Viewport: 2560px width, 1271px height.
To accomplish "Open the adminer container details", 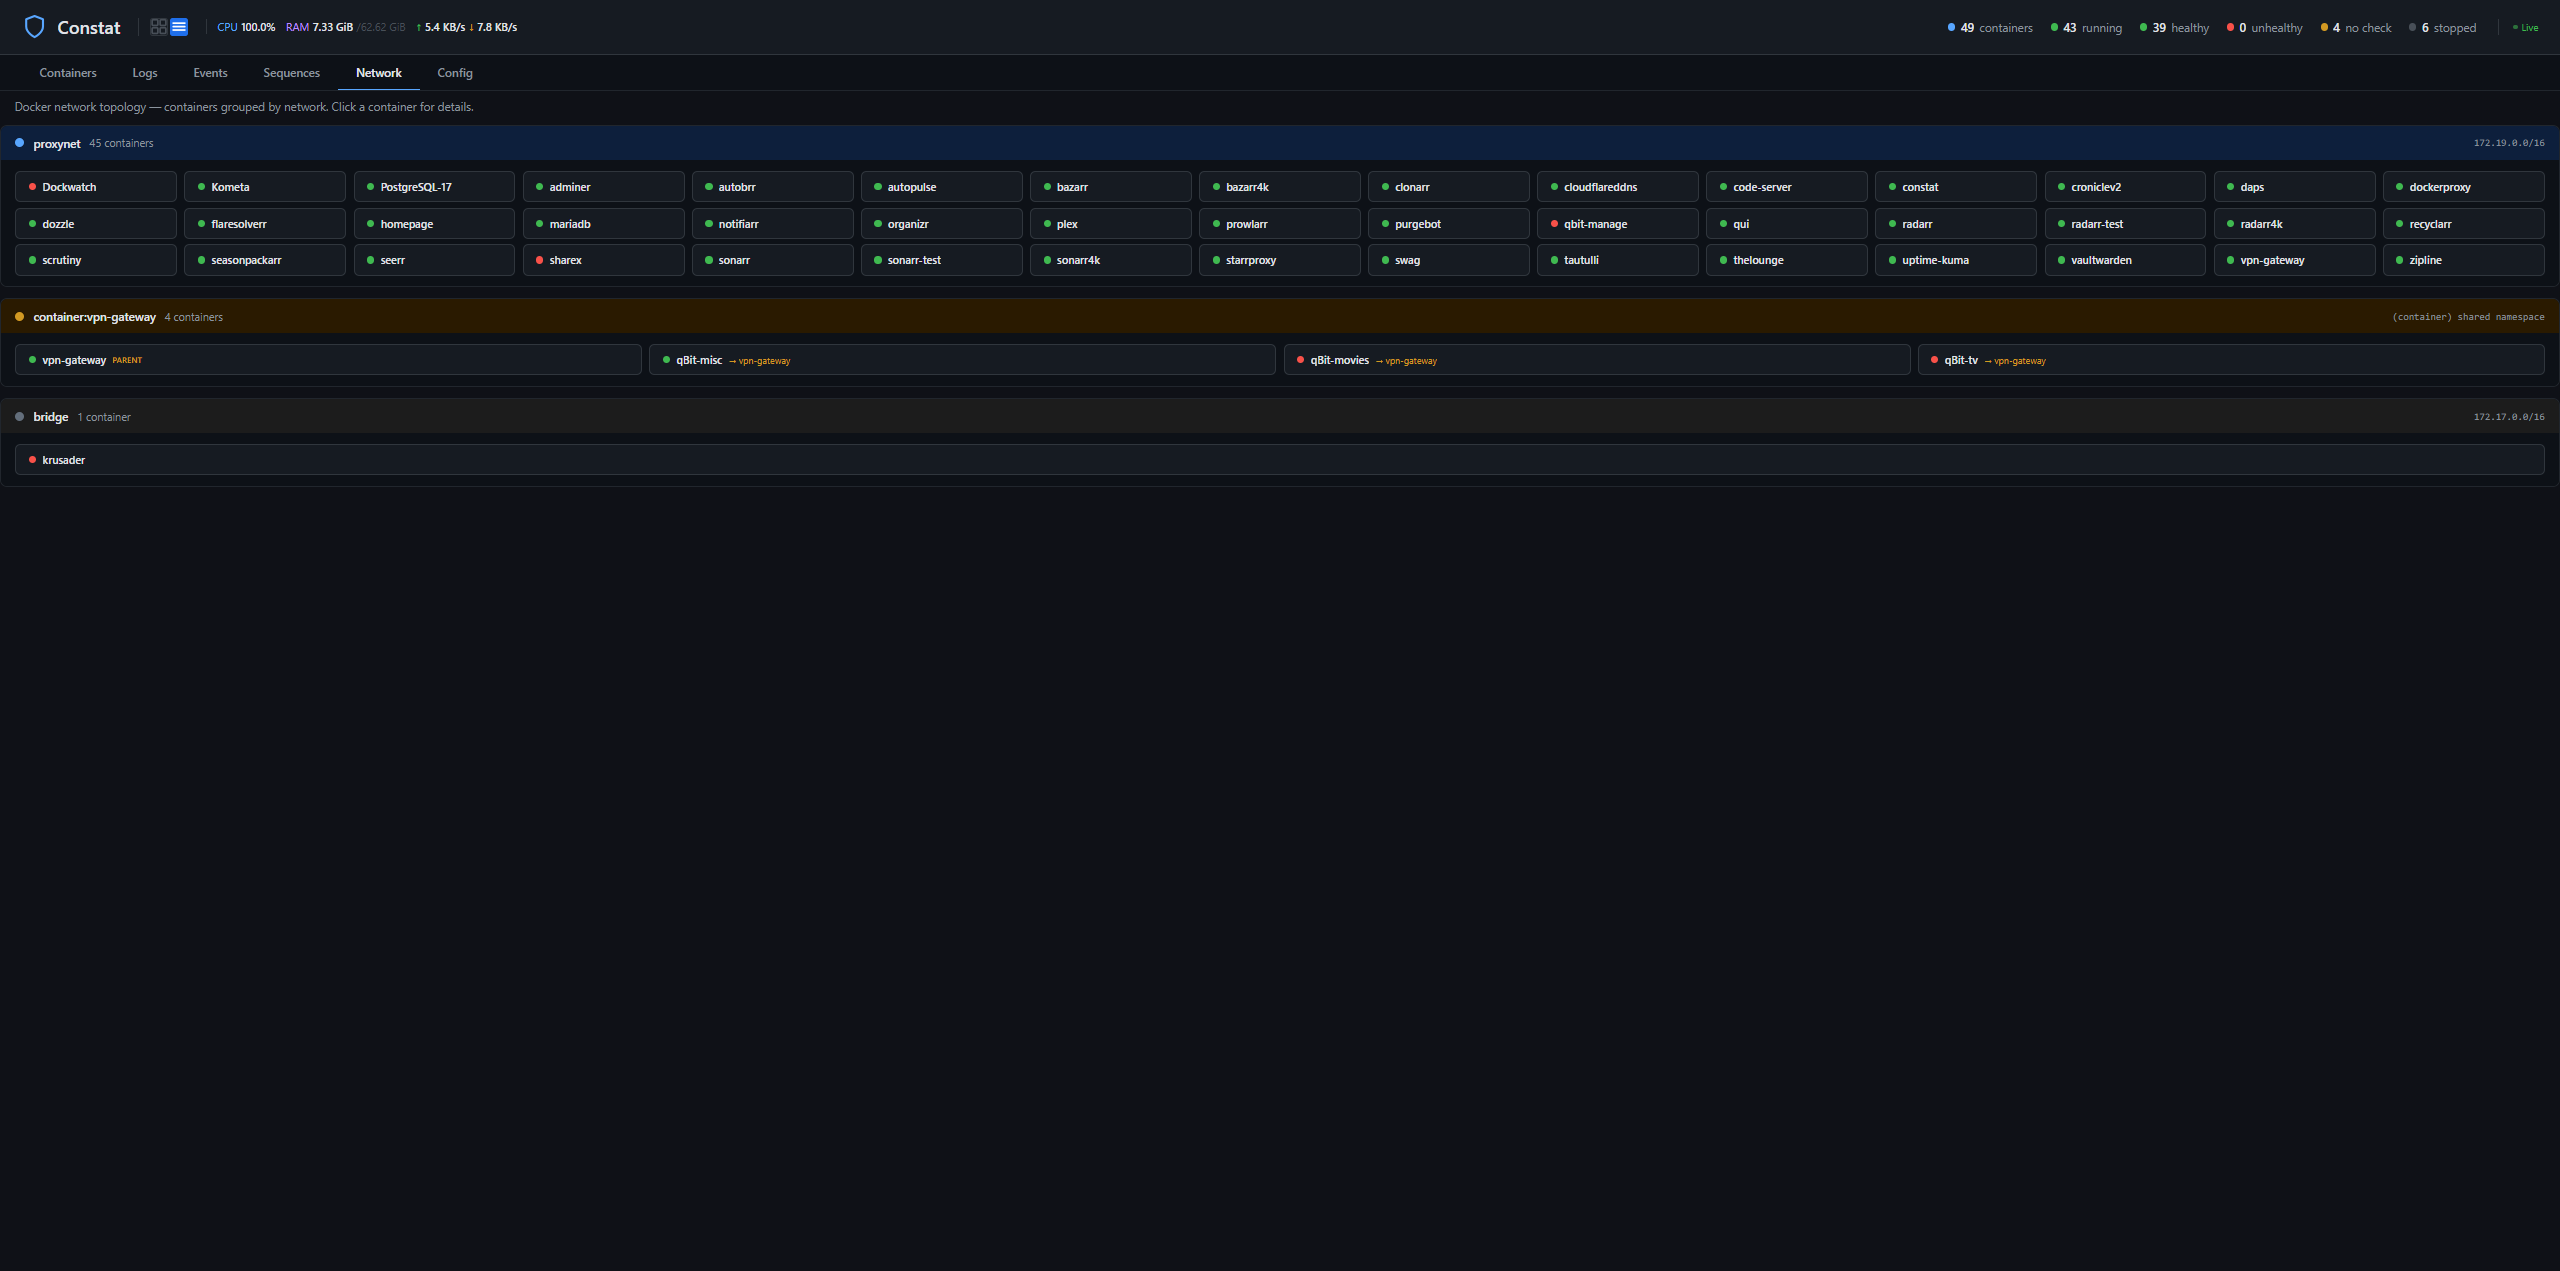I will tap(603, 187).
